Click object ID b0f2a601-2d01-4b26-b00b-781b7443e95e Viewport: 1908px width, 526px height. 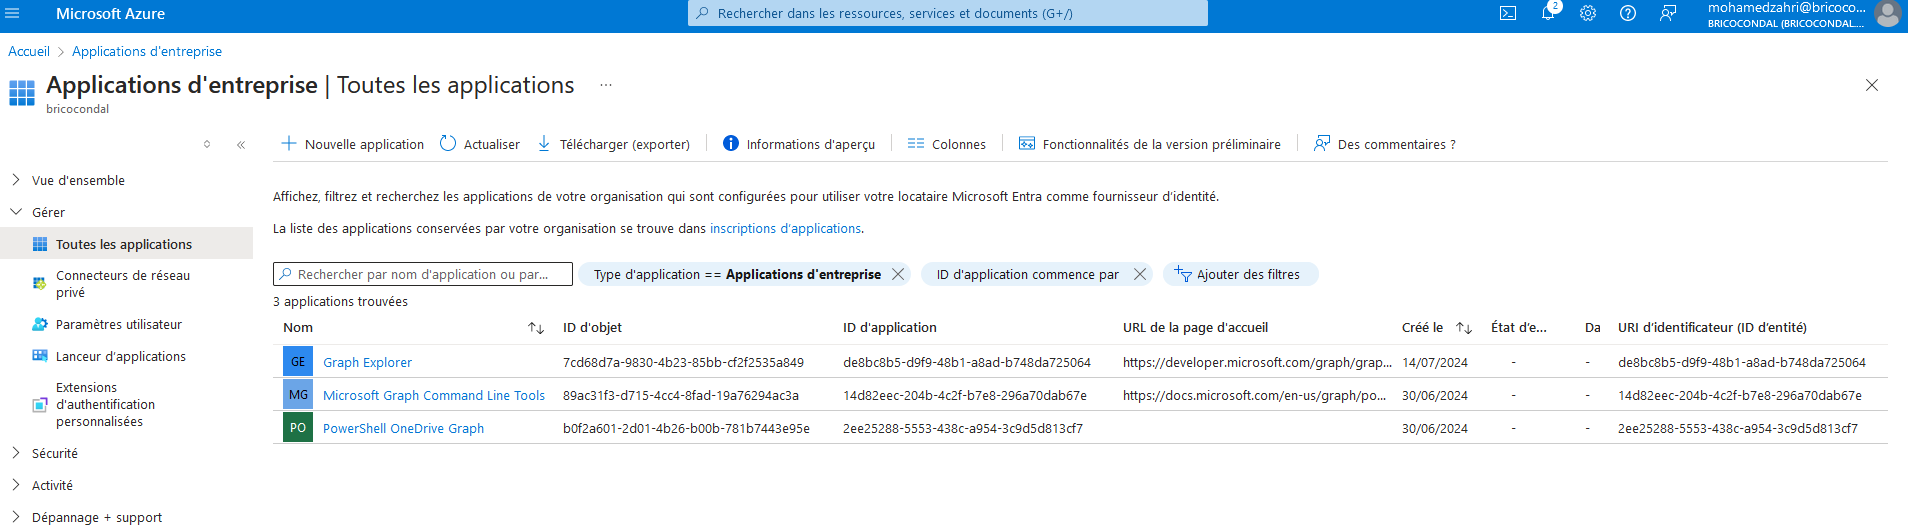tap(686, 428)
